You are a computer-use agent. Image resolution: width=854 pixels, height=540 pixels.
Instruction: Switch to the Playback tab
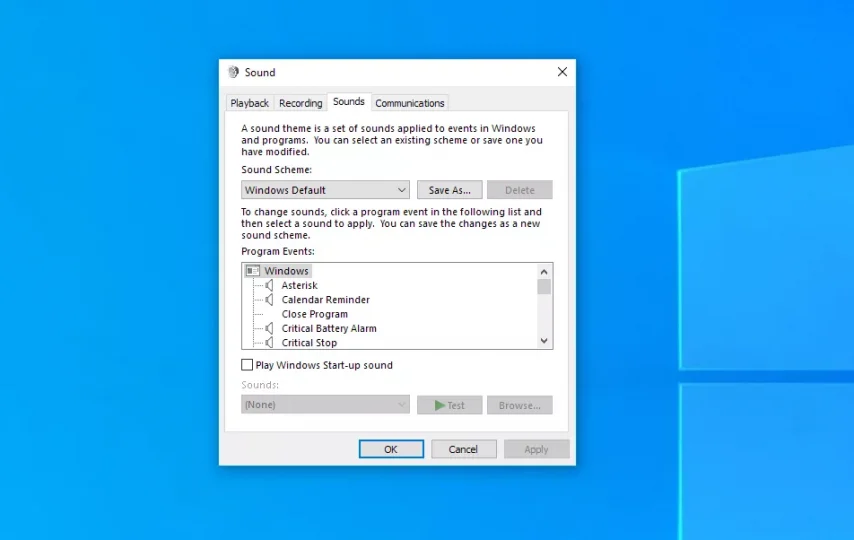pyautogui.click(x=249, y=103)
